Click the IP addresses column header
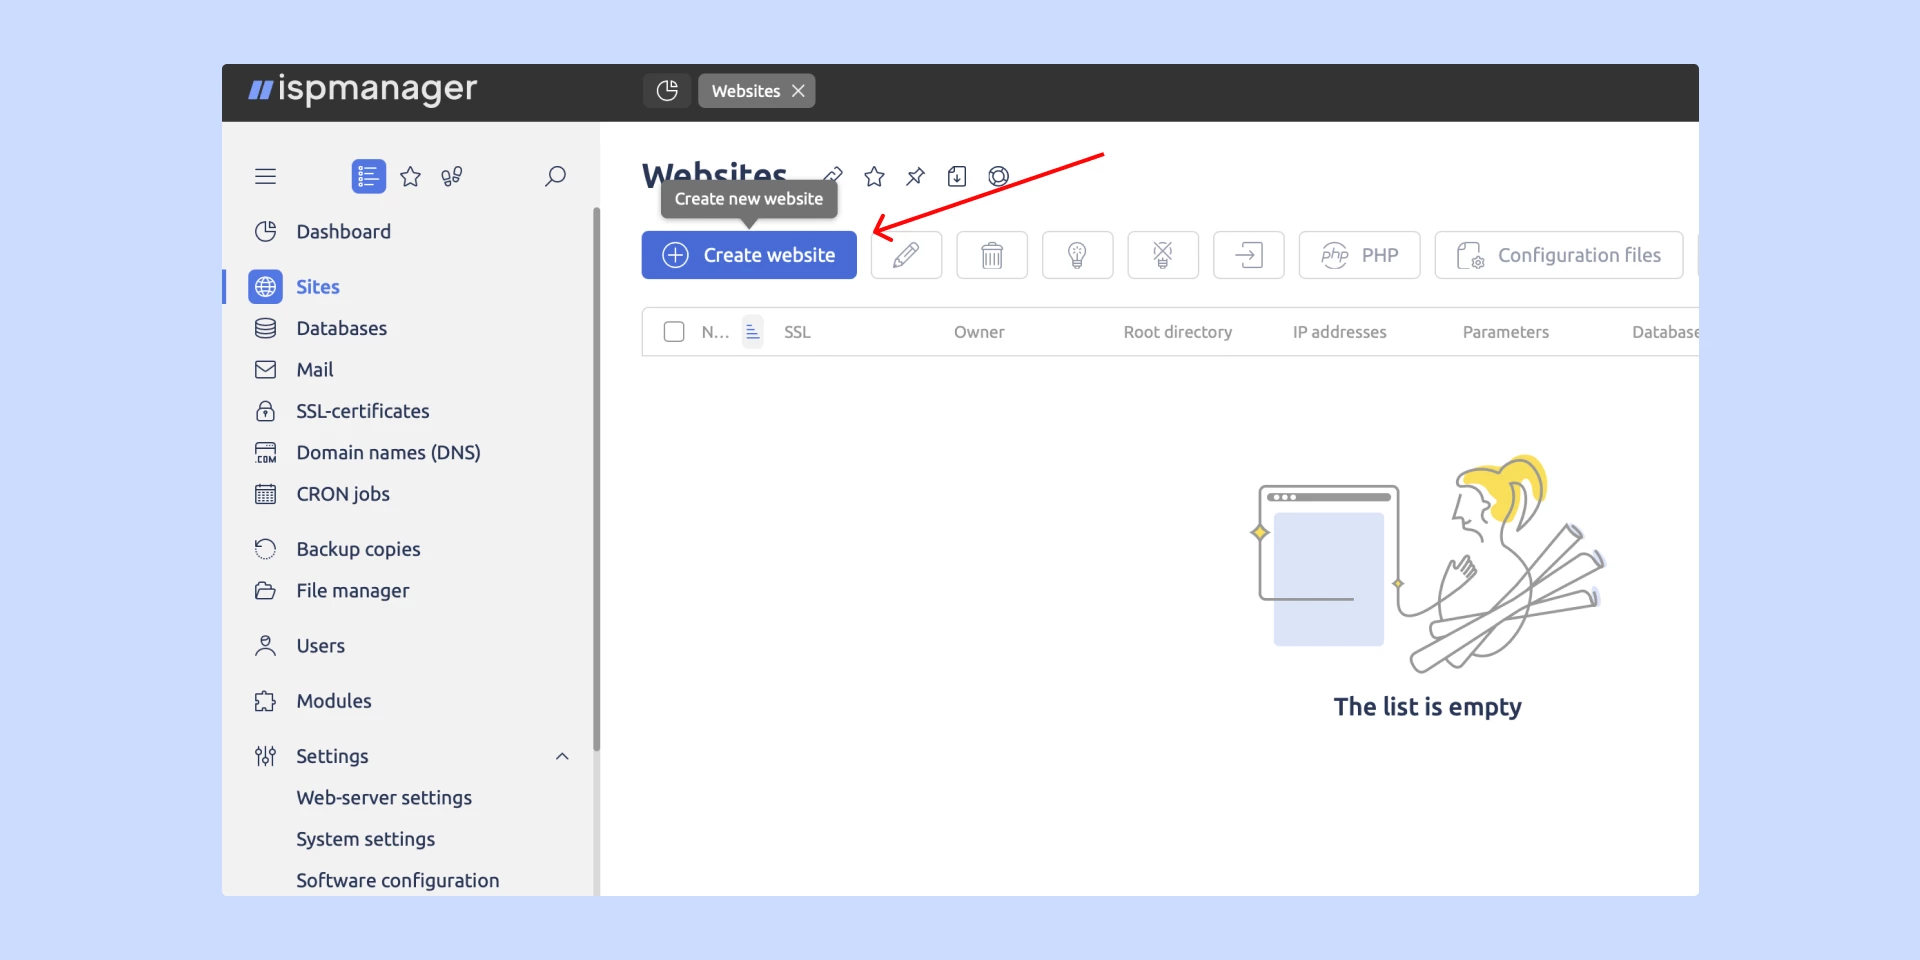Image resolution: width=1920 pixels, height=960 pixels. [x=1339, y=332]
